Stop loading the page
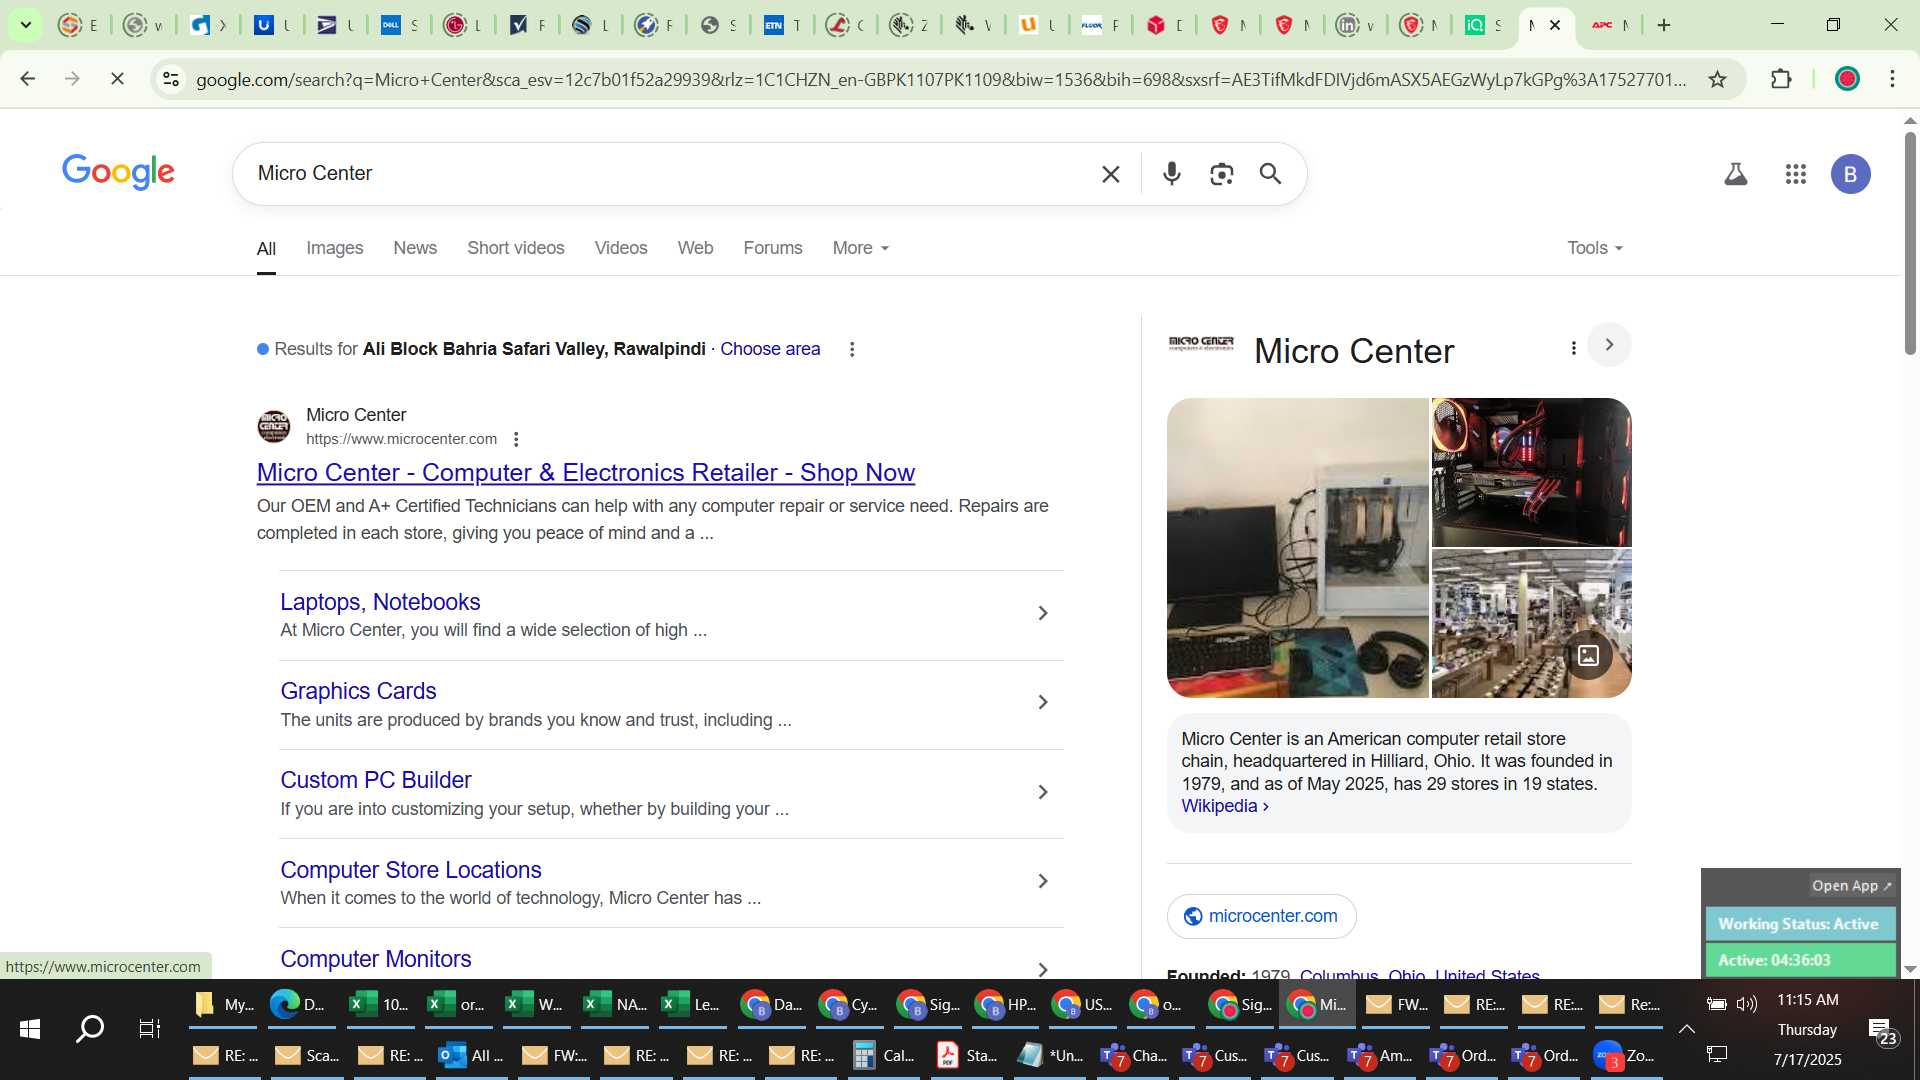The width and height of the screenshot is (1920, 1080). [117, 79]
